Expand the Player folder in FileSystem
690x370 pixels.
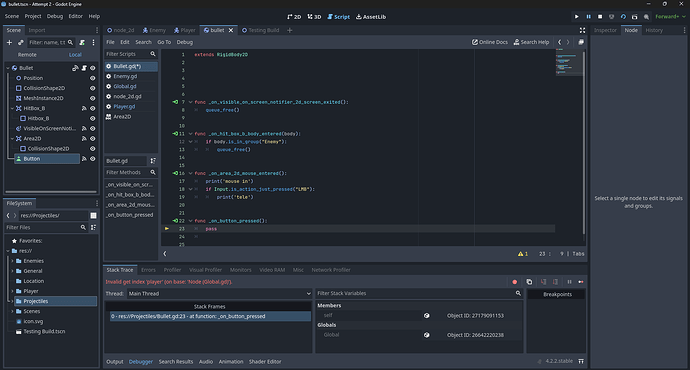12,291
